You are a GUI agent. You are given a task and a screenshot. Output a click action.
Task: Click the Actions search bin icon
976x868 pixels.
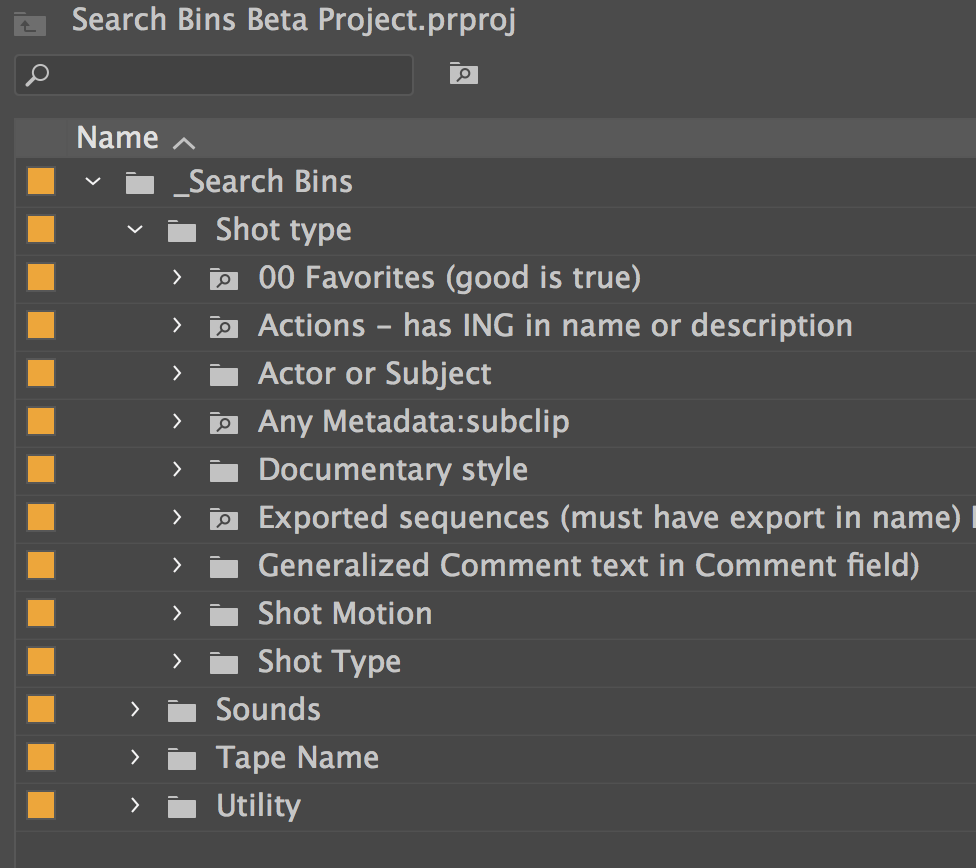tap(224, 327)
